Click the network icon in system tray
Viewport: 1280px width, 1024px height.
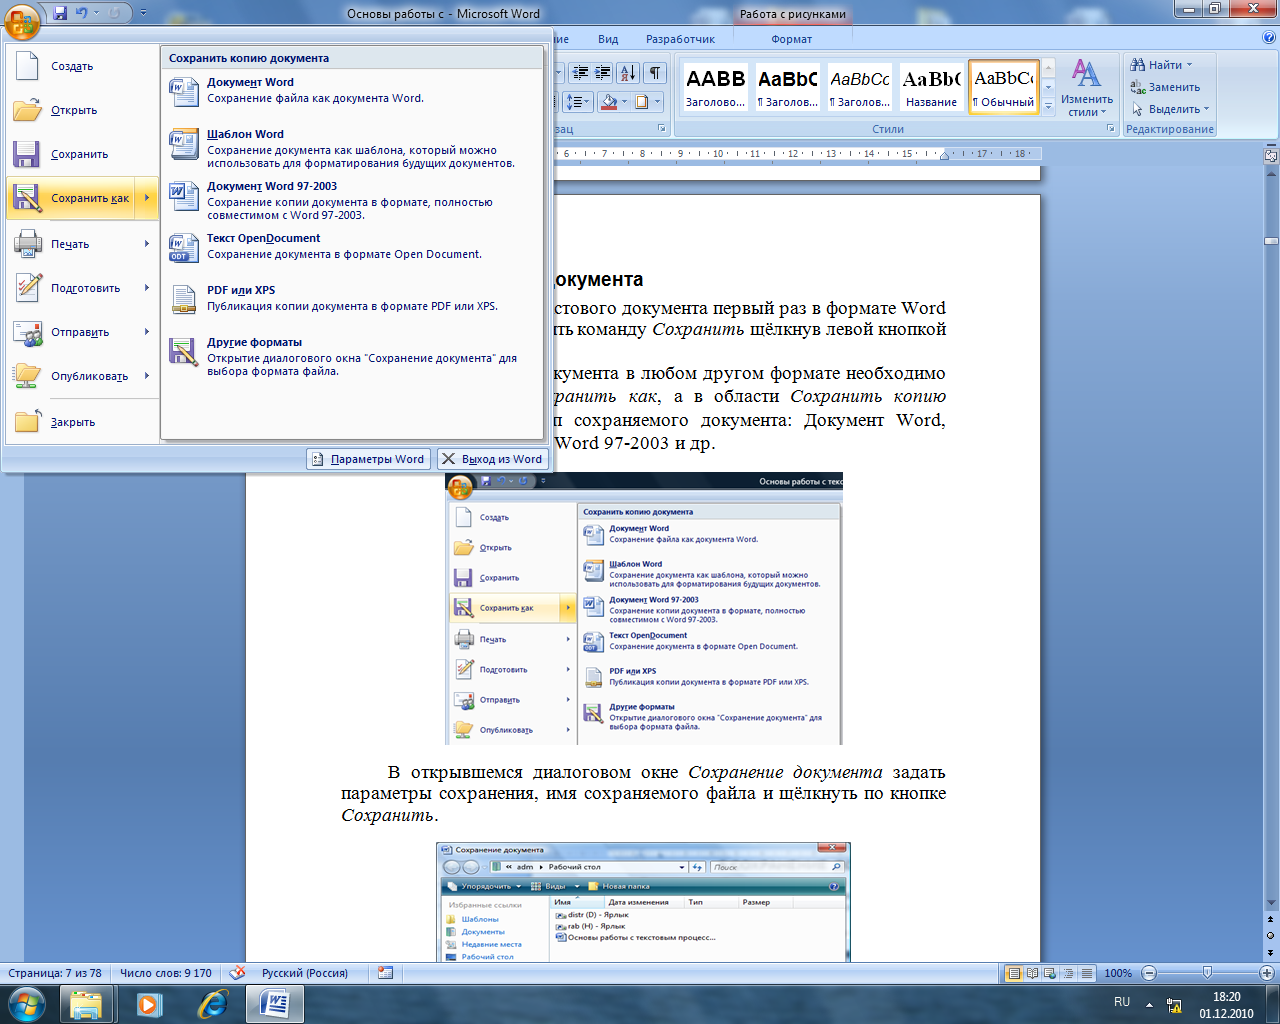[1174, 1004]
